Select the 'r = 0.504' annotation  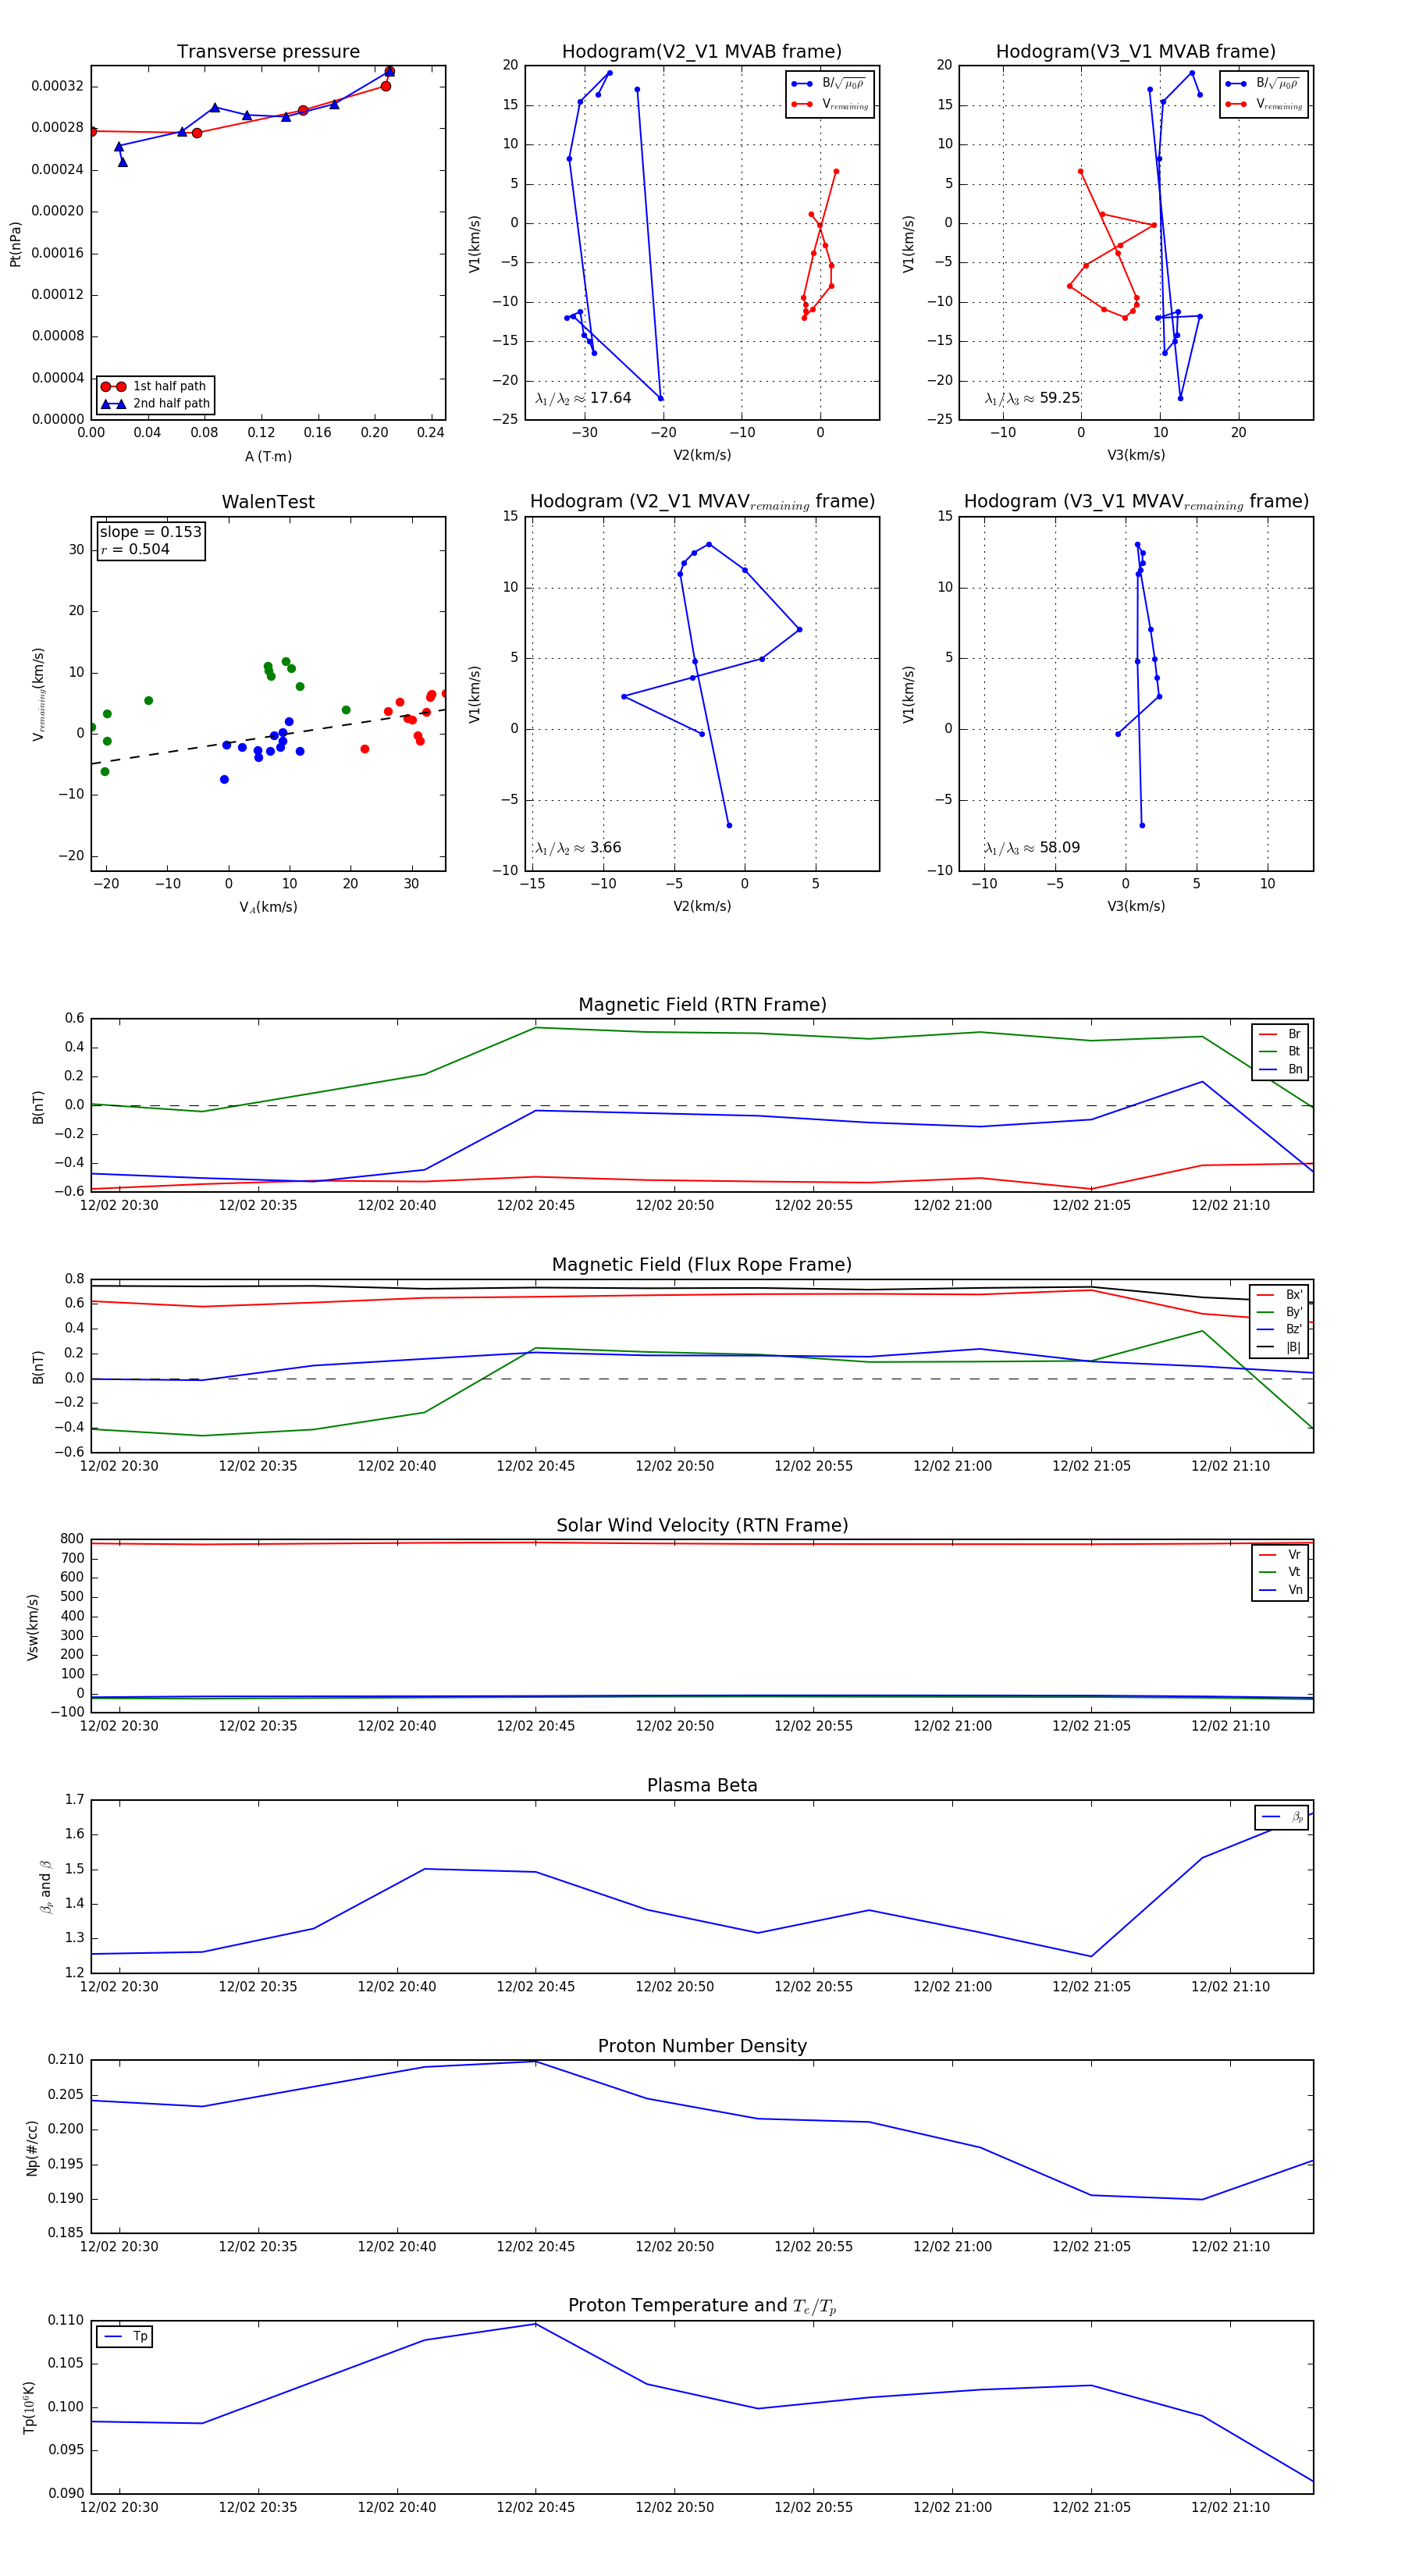[135, 550]
